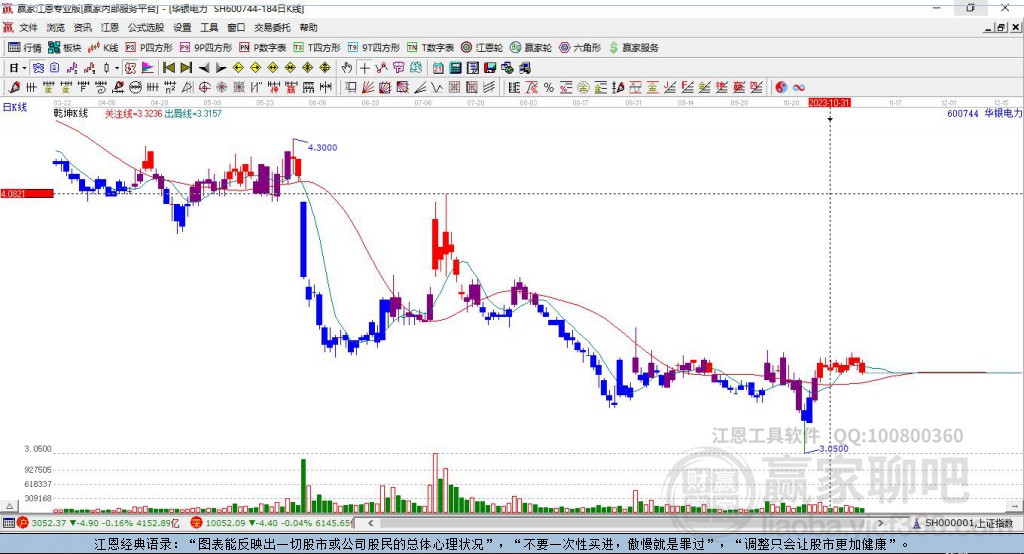Open the 江恩 menu
1024x554 pixels.
[110, 27]
